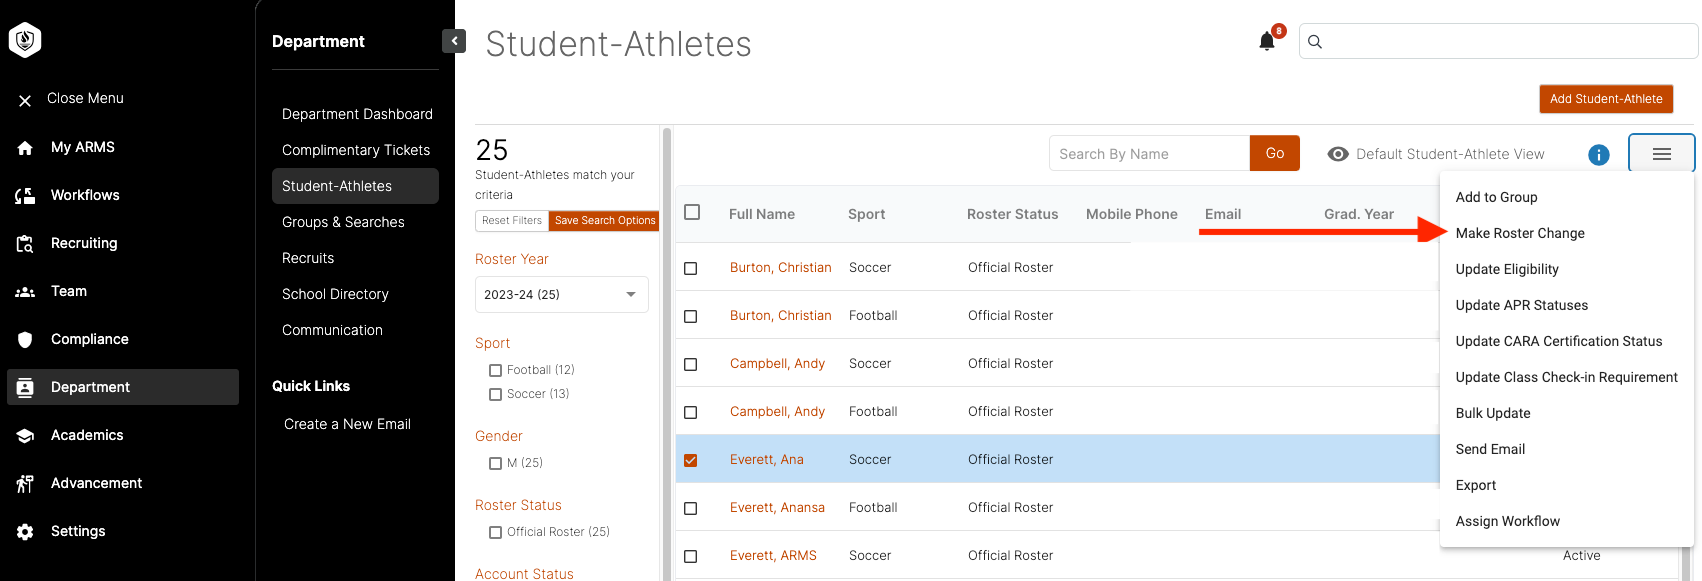1702x581 pixels.
Task: Collapse the Department submenu arrow
Action: [x=454, y=41]
